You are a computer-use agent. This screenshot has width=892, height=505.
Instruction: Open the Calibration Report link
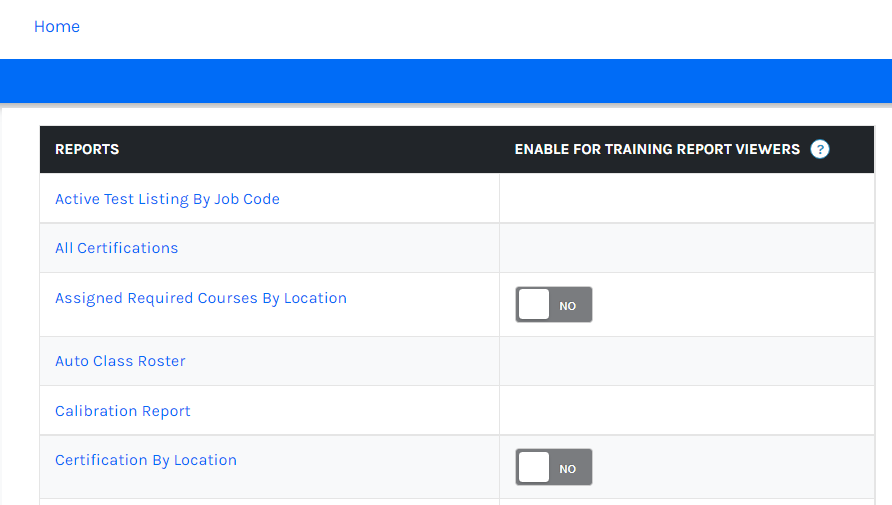[x=123, y=411]
